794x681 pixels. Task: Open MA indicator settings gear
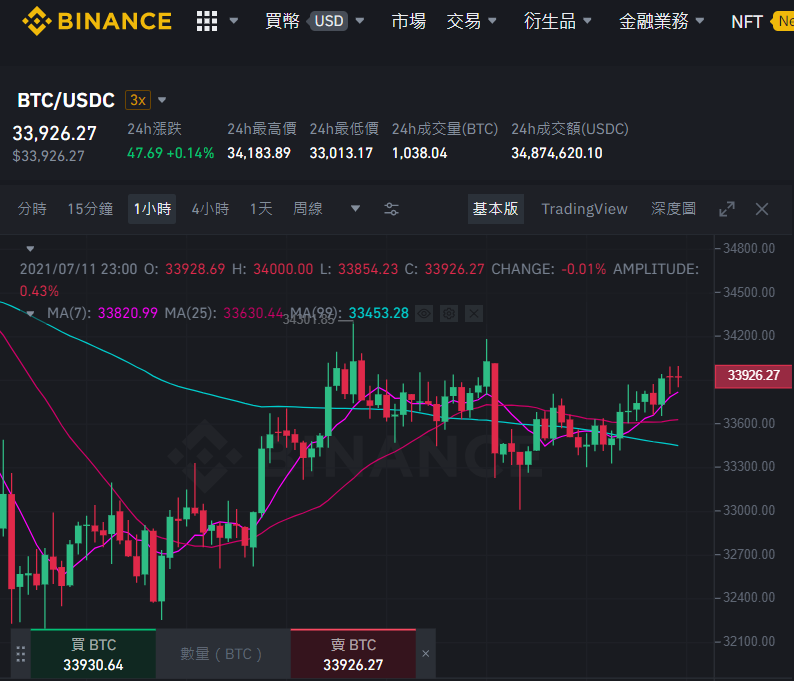pos(449,314)
